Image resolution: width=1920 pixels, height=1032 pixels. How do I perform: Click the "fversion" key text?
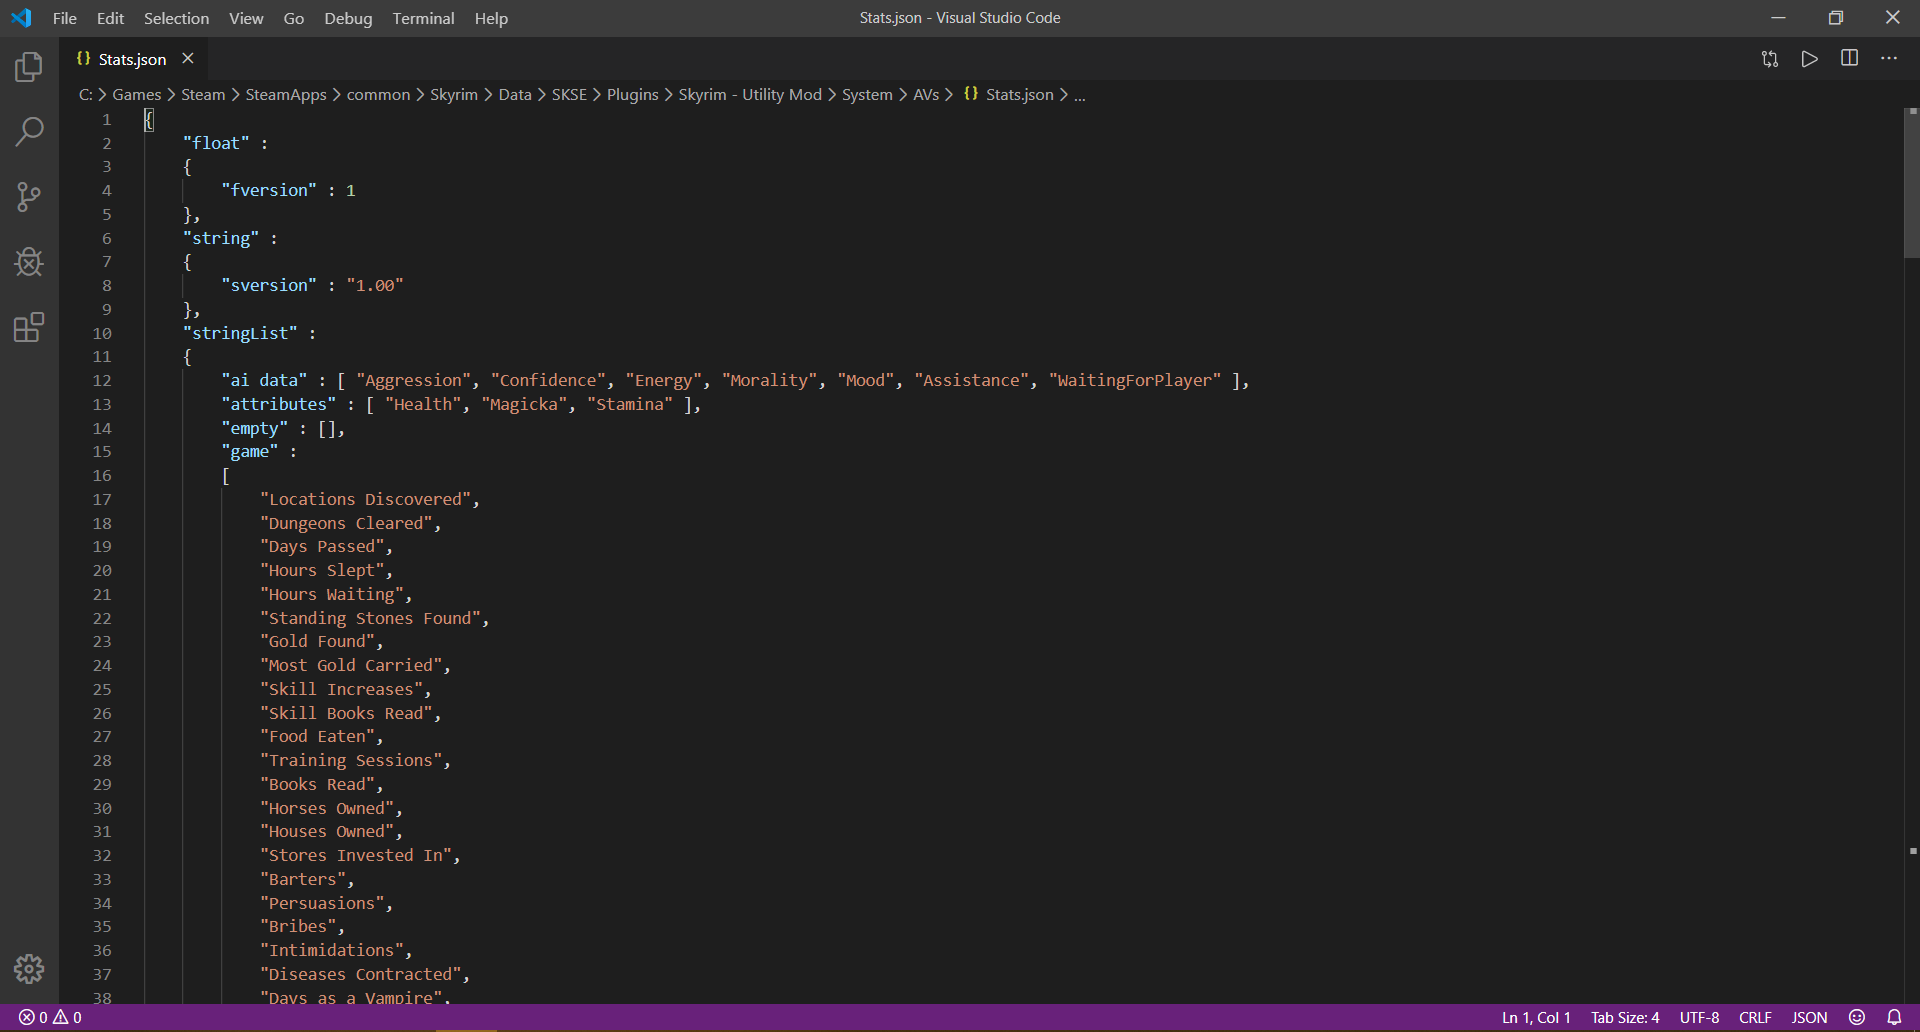(x=269, y=190)
